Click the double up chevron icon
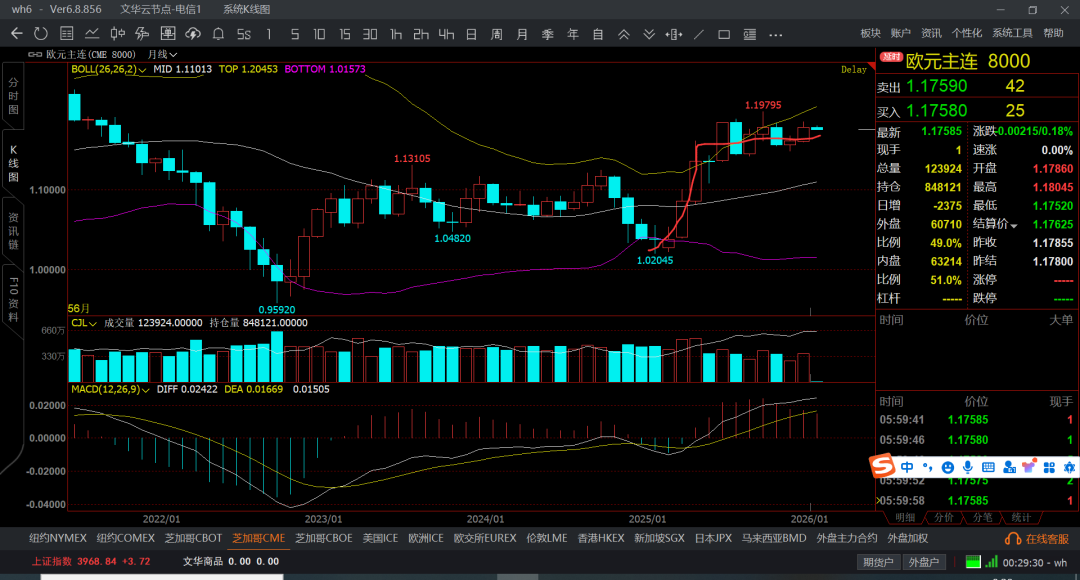1080x580 pixels. point(623,34)
